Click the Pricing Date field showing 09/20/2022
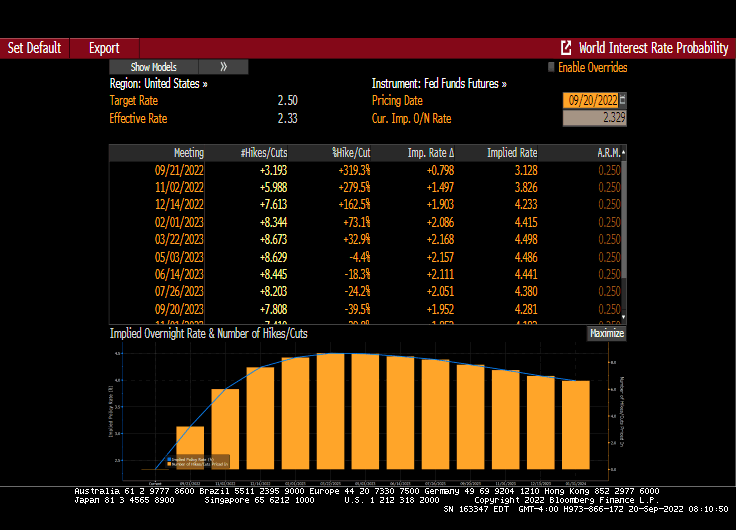 click(x=590, y=100)
